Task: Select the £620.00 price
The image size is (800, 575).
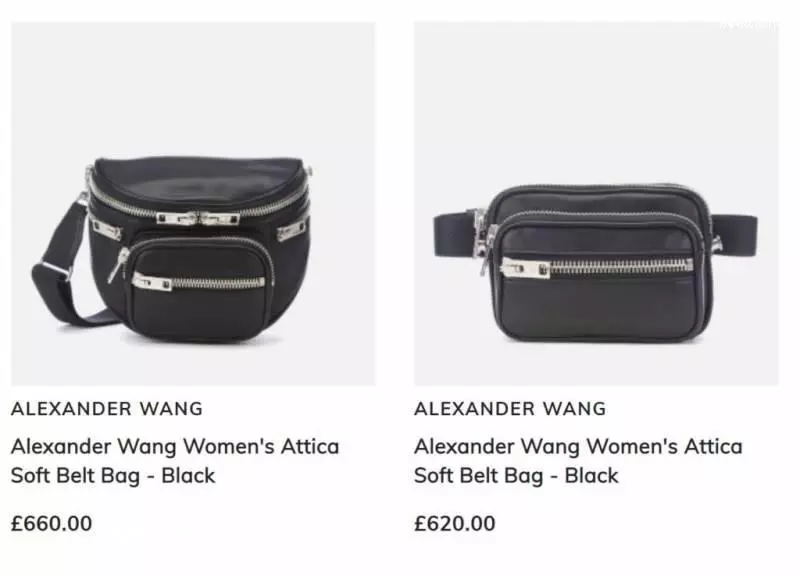Action: [x=455, y=523]
